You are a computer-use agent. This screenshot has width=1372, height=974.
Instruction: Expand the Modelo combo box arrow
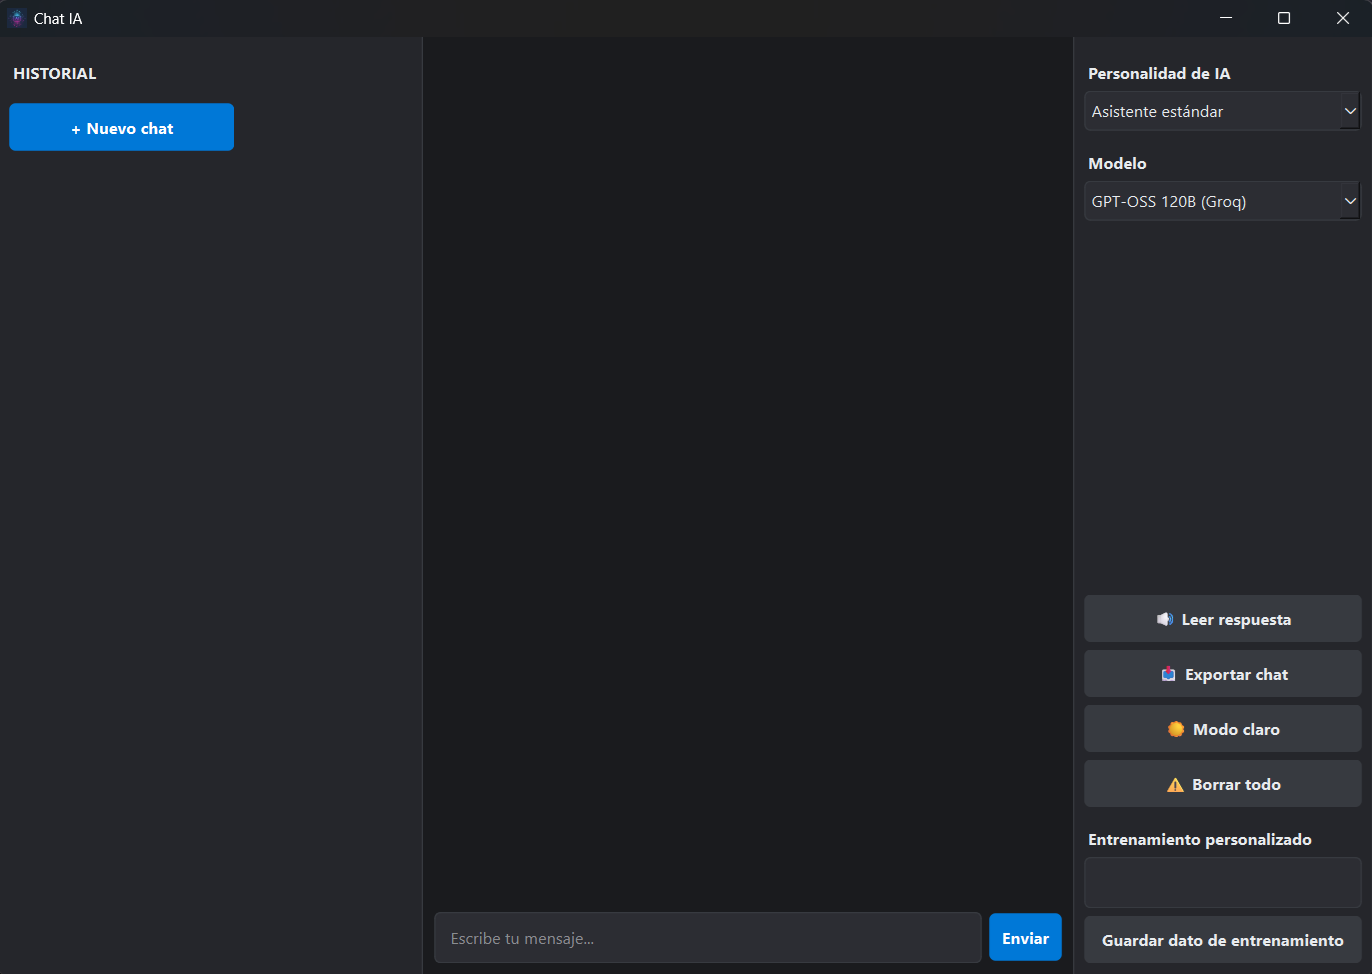[x=1350, y=201]
